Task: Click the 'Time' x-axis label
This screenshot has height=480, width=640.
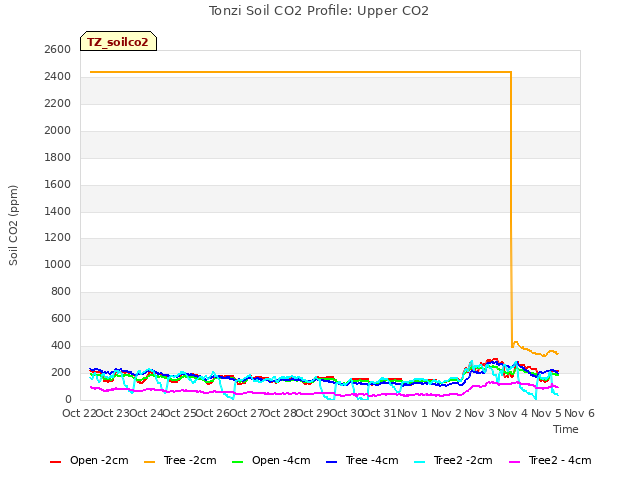Action: (x=566, y=429)
